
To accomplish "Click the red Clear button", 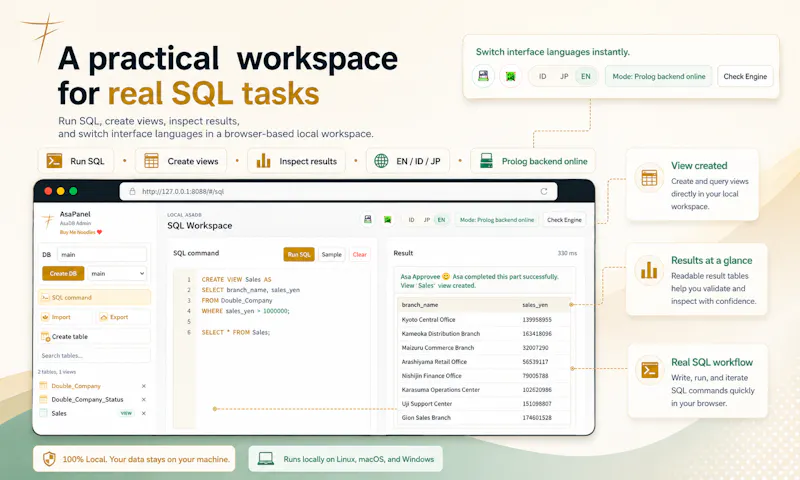I will pyautogui.click(x=360, y=255).
